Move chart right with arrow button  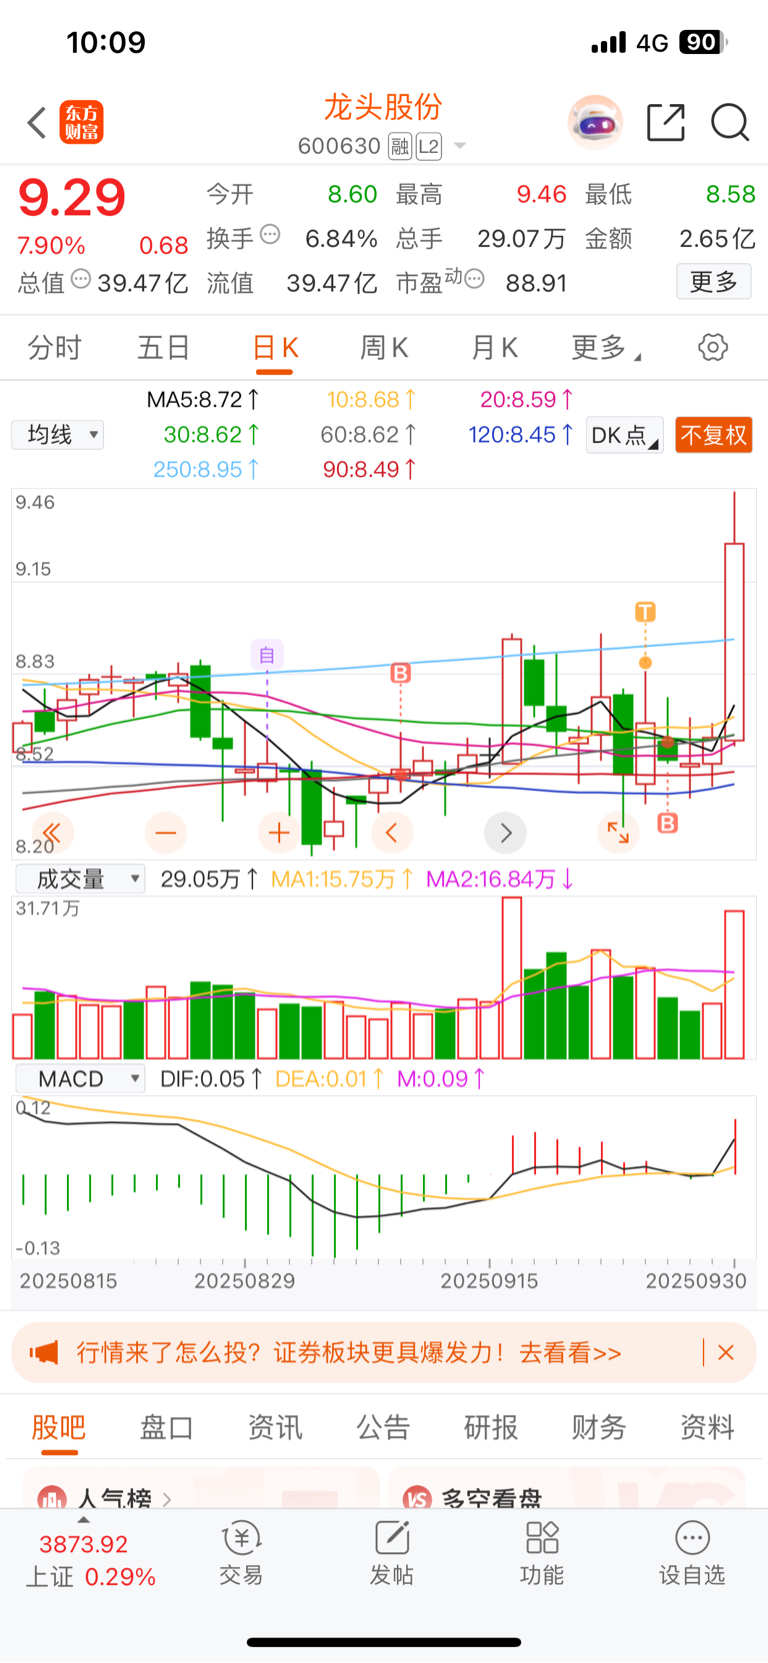[505, 832]
